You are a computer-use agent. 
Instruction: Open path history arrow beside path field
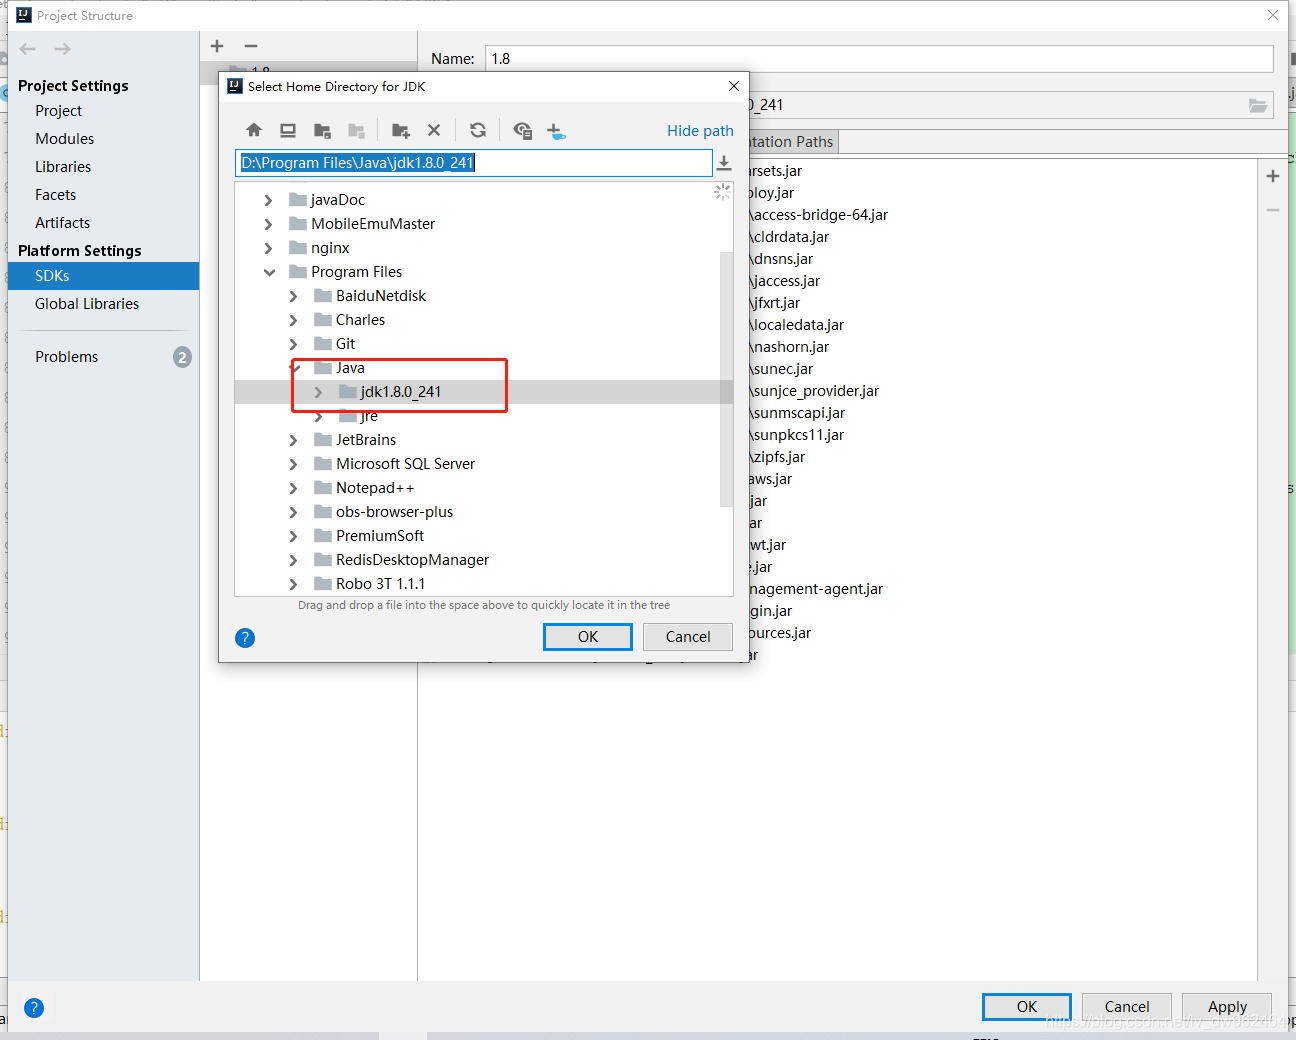click(x=724, y=163)
